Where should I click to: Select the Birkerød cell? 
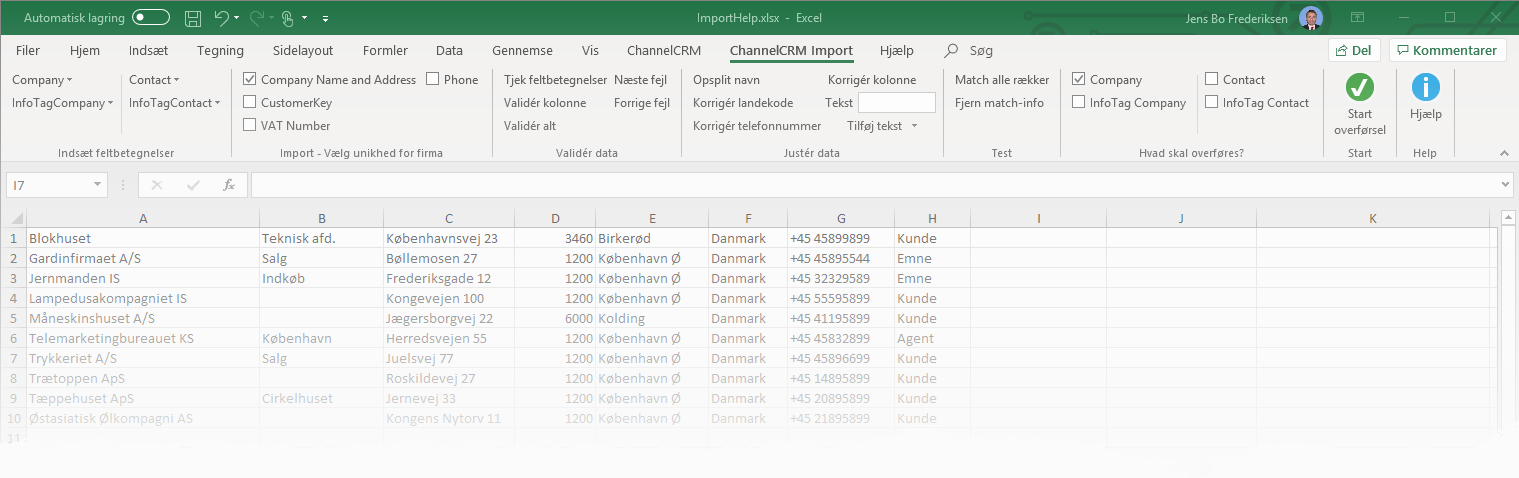[651, 239]
